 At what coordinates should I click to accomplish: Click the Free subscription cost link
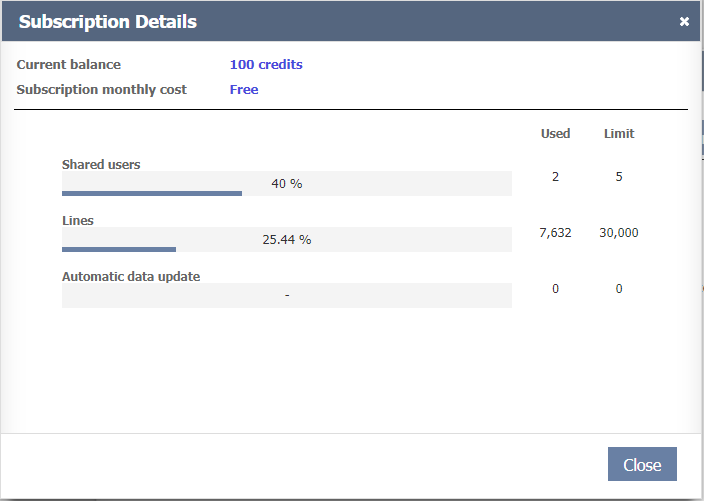click(244, 90)
